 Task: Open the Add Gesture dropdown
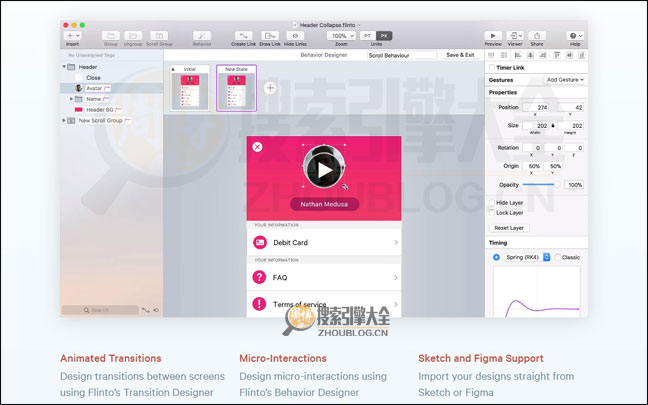pyautogui.click(x=565, y=80)
